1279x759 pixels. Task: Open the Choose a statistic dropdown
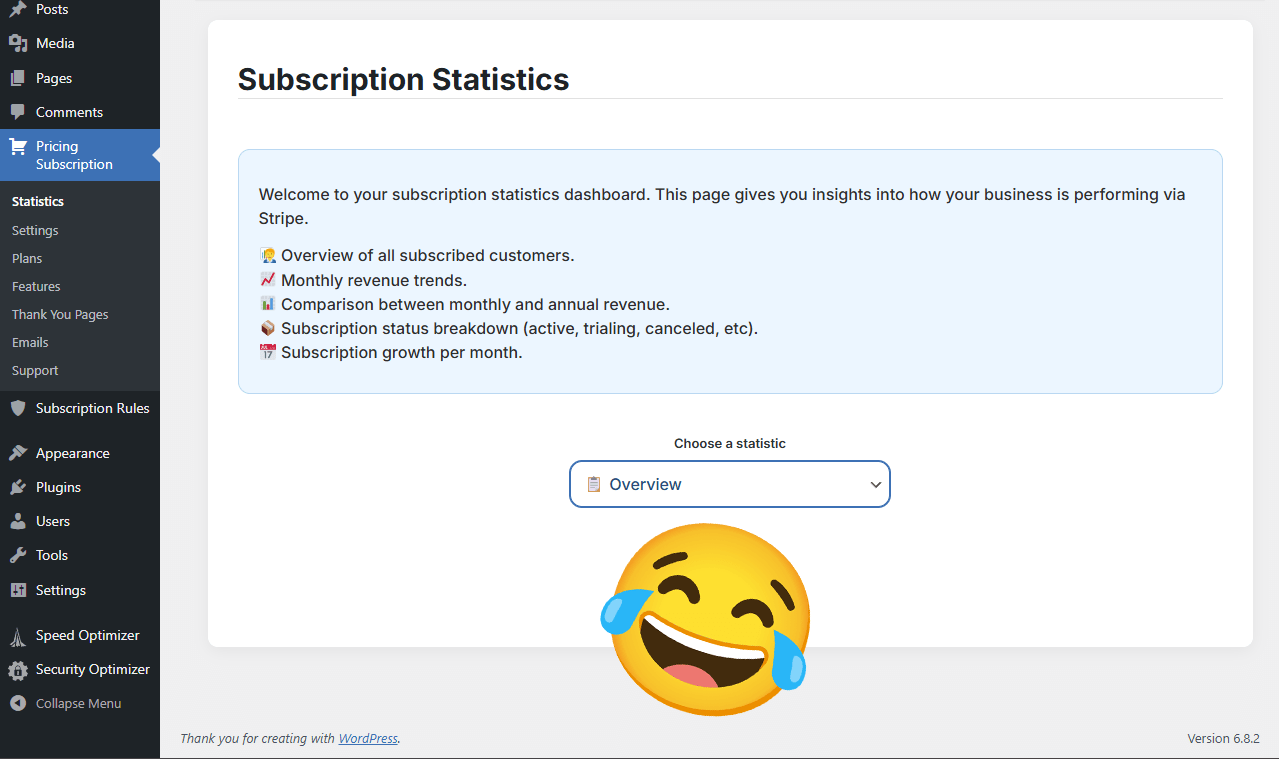(729, 484)
